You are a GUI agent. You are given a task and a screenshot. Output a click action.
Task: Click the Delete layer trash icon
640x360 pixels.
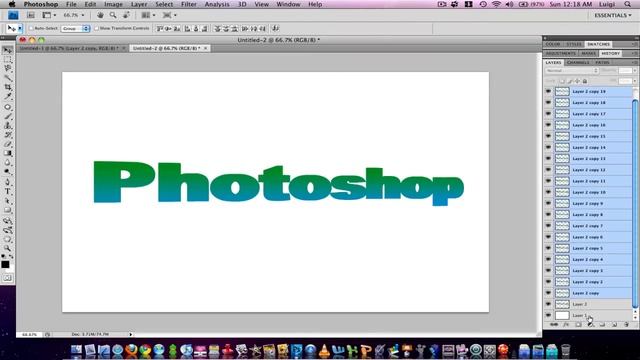tap(627, 324)
